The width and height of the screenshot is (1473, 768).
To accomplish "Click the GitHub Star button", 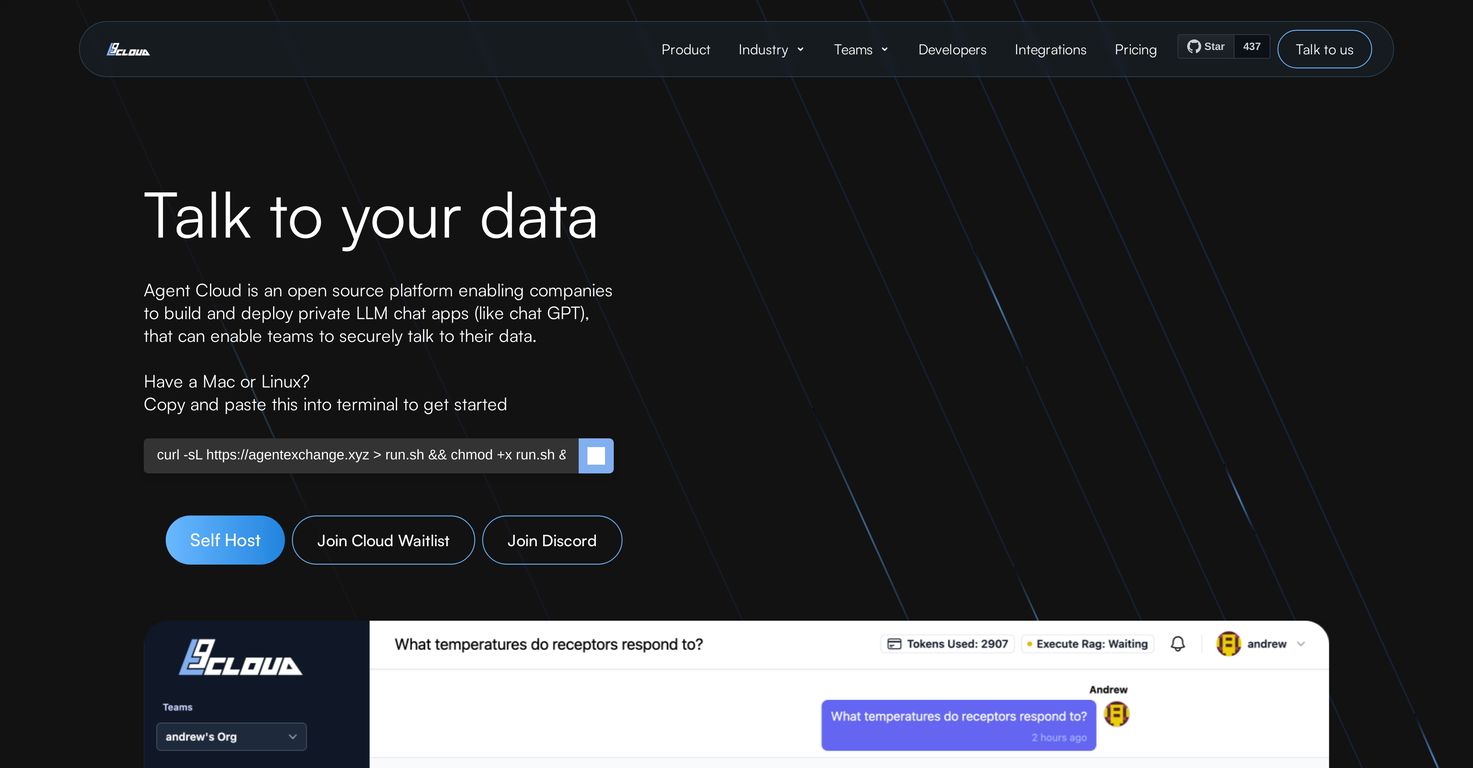I will pyautogui.click(x=1206, y=46).
